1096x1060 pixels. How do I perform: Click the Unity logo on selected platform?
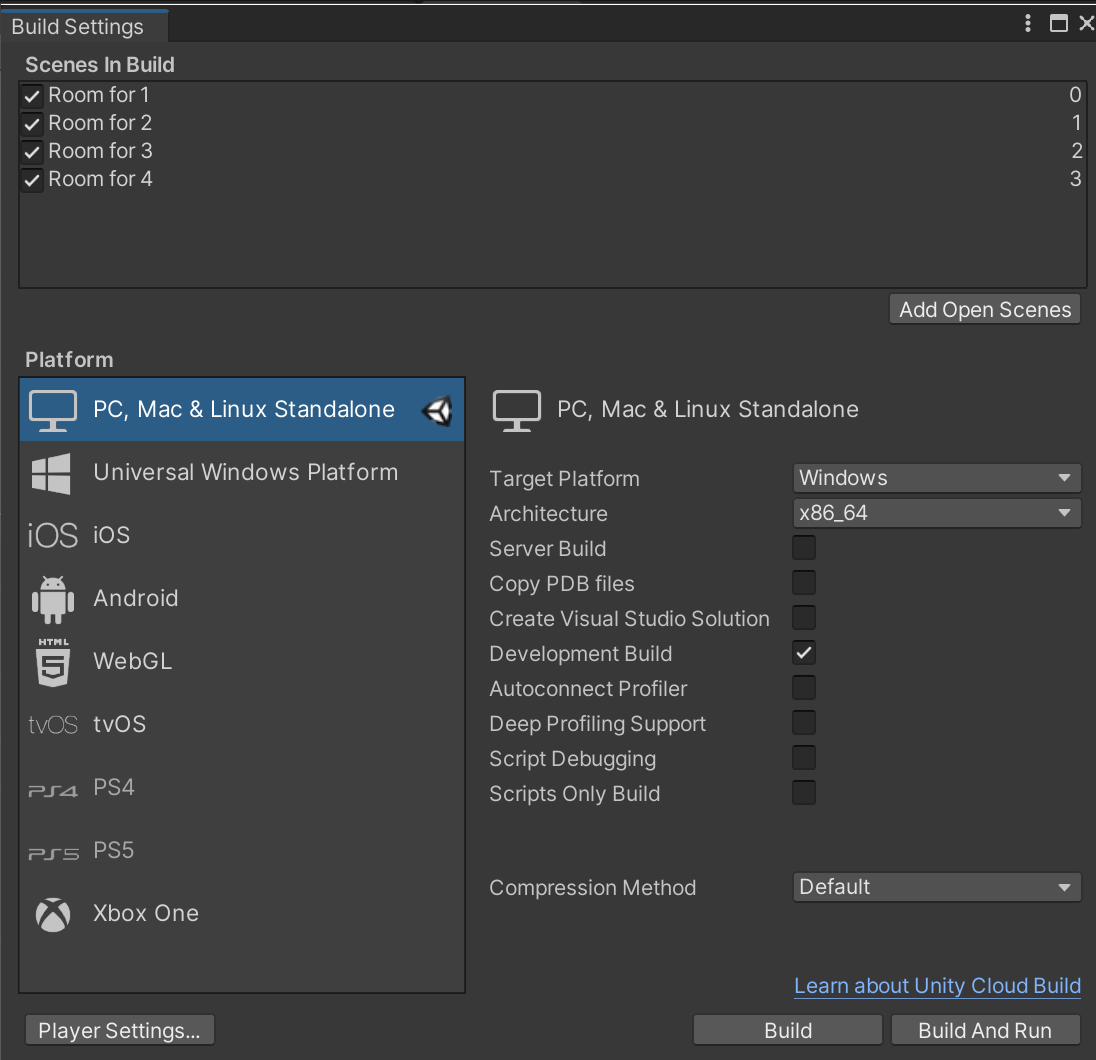(438, 410)
